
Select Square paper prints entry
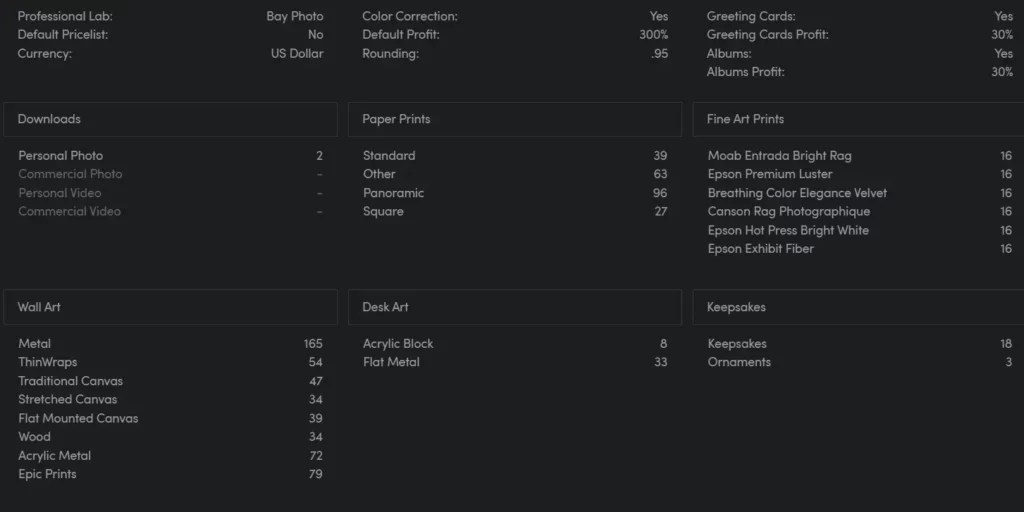click(x=515, y=211)
